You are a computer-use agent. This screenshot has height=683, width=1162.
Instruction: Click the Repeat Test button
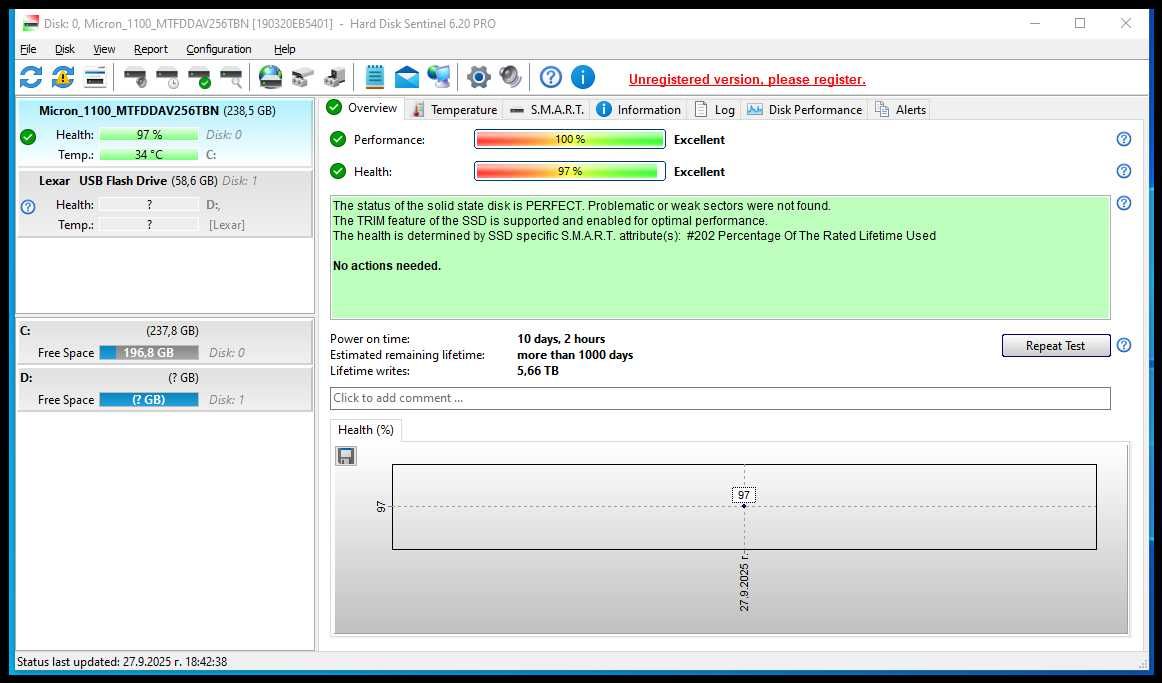[x=1055, y=345]
